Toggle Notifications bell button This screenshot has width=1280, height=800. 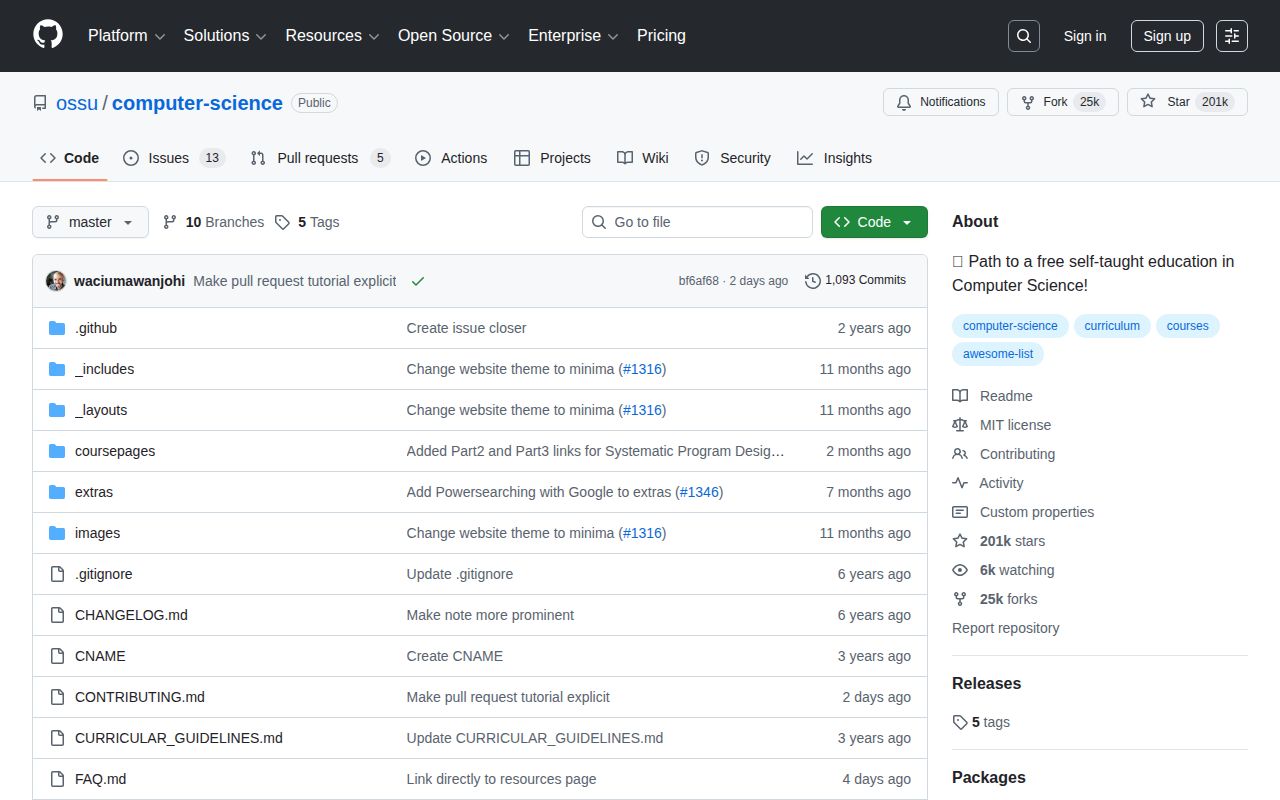coord(940,102)
